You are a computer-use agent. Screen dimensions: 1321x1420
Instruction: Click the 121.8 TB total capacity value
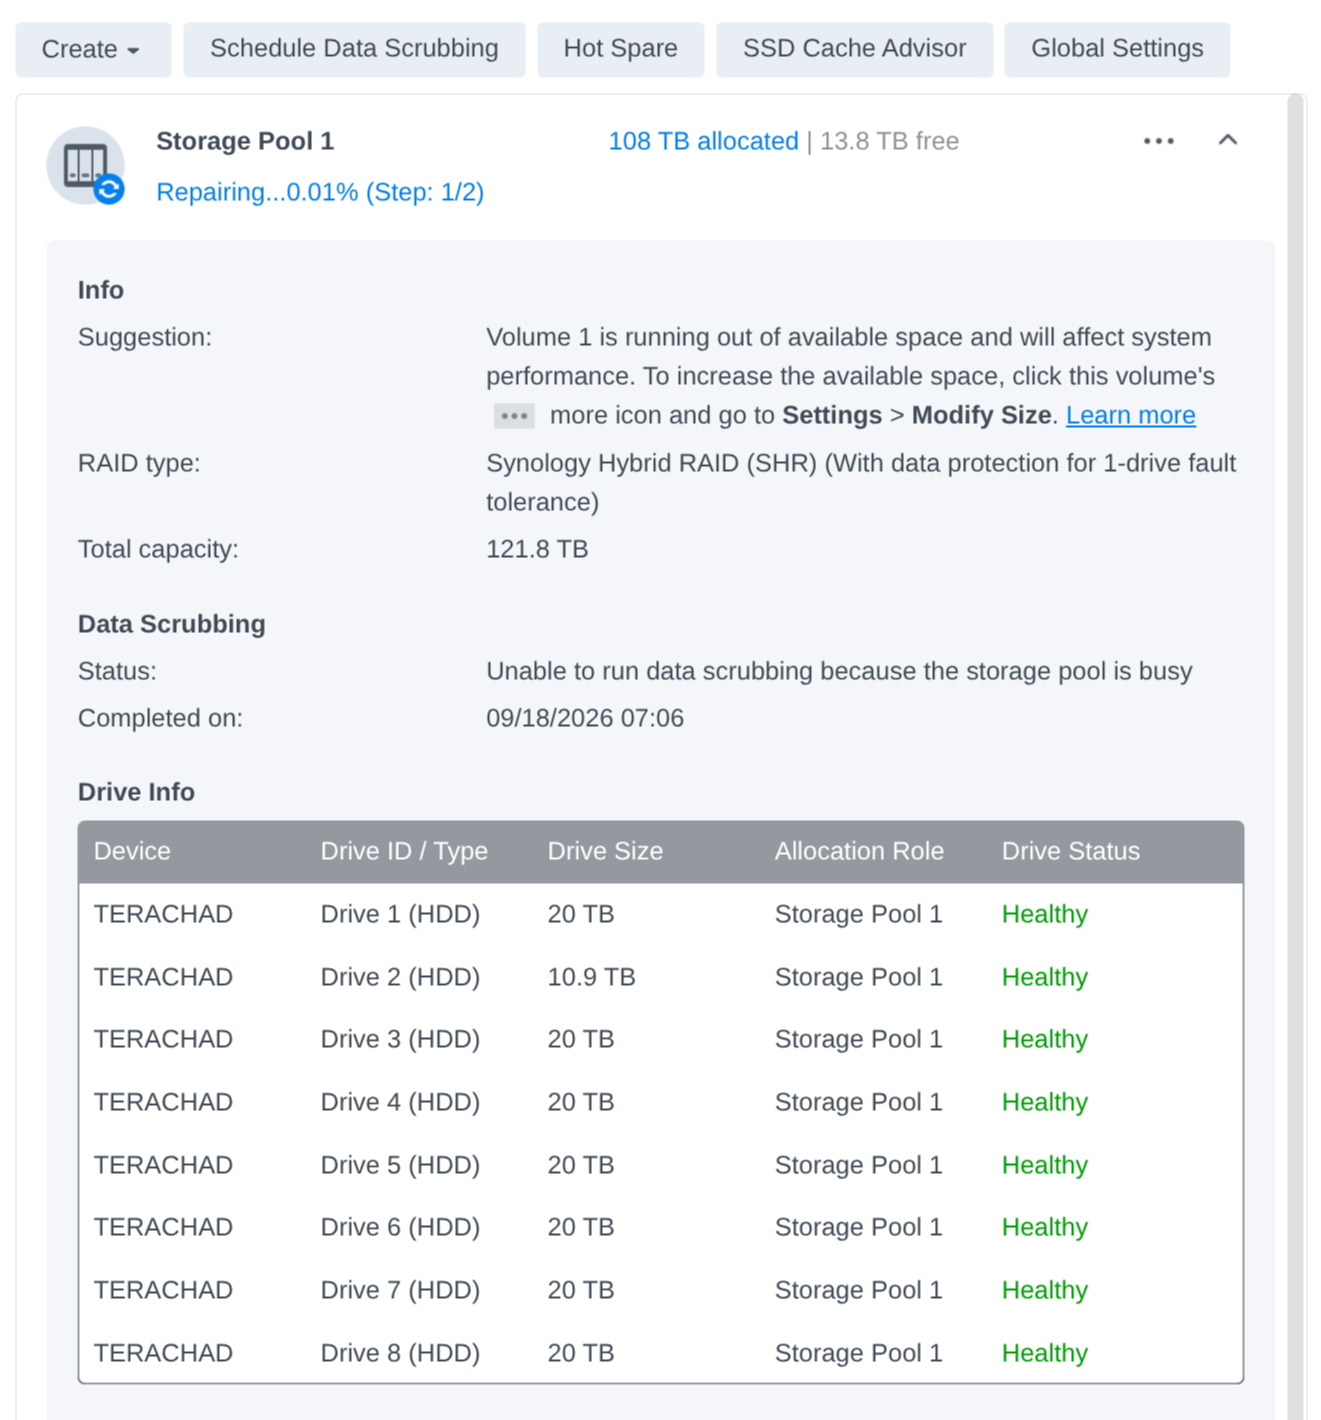point(537,549)
